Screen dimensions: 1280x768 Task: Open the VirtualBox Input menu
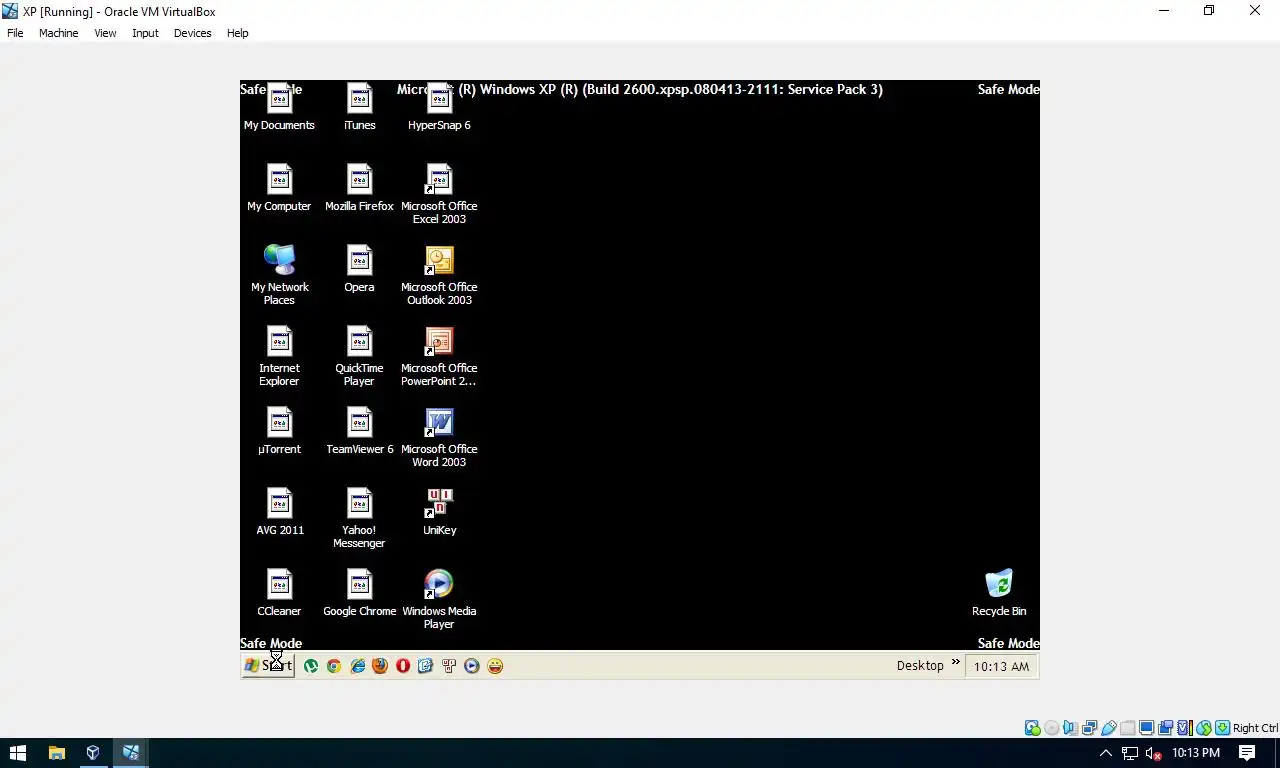[145, 33]
